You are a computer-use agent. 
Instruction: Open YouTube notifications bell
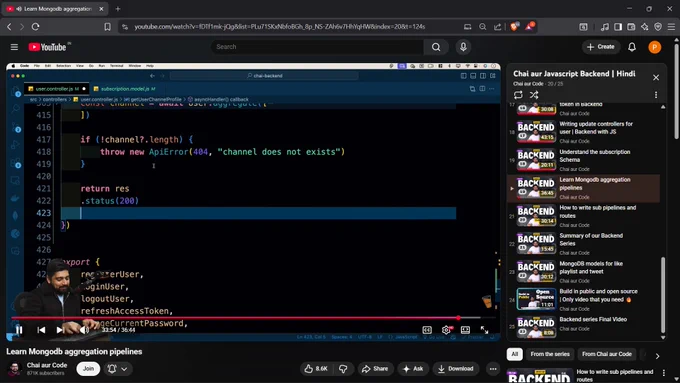tap(632, 47)
